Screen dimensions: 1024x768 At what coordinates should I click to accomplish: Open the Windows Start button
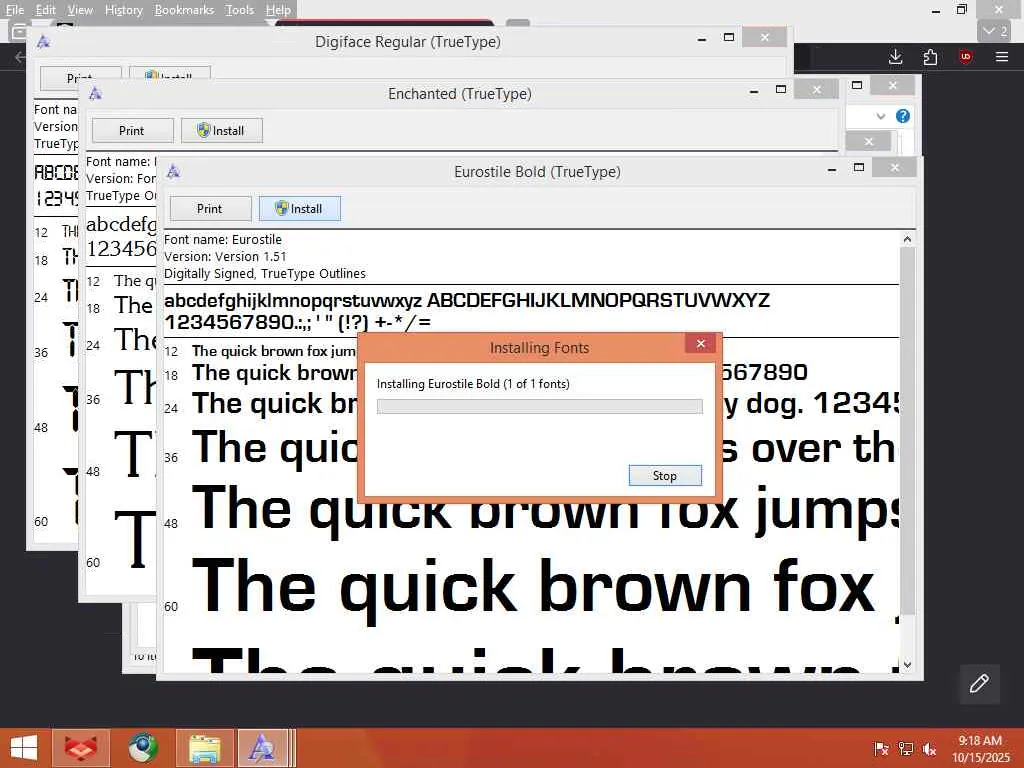(24, 748)
